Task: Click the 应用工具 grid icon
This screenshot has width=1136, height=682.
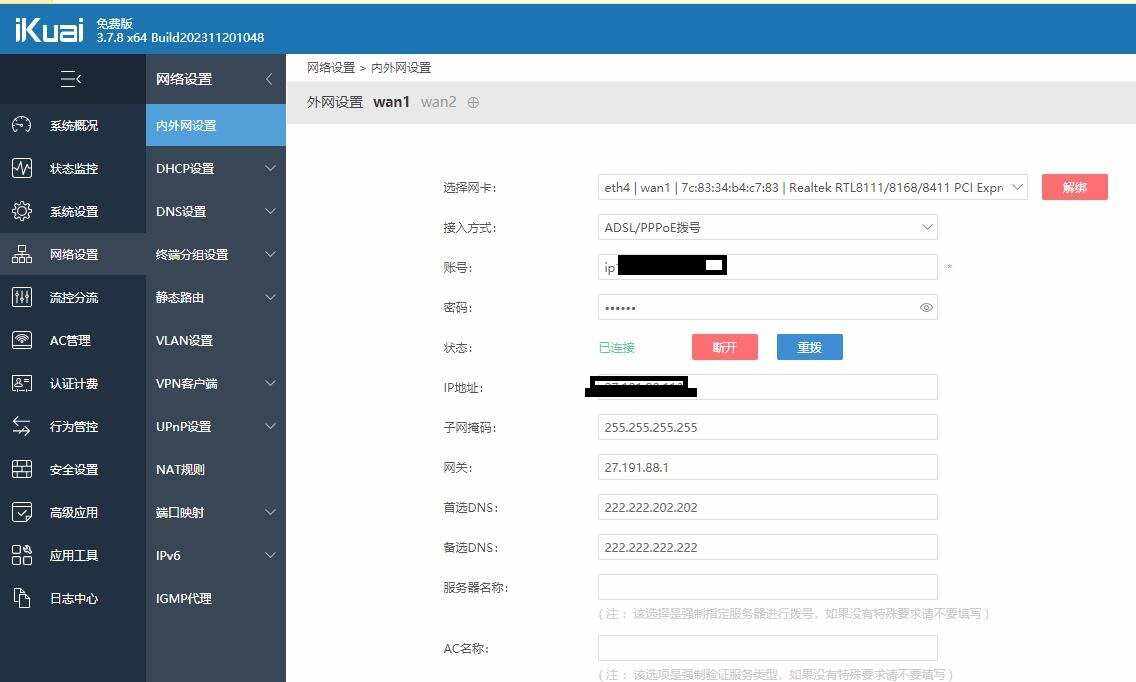Action: [x=22, y=555]
